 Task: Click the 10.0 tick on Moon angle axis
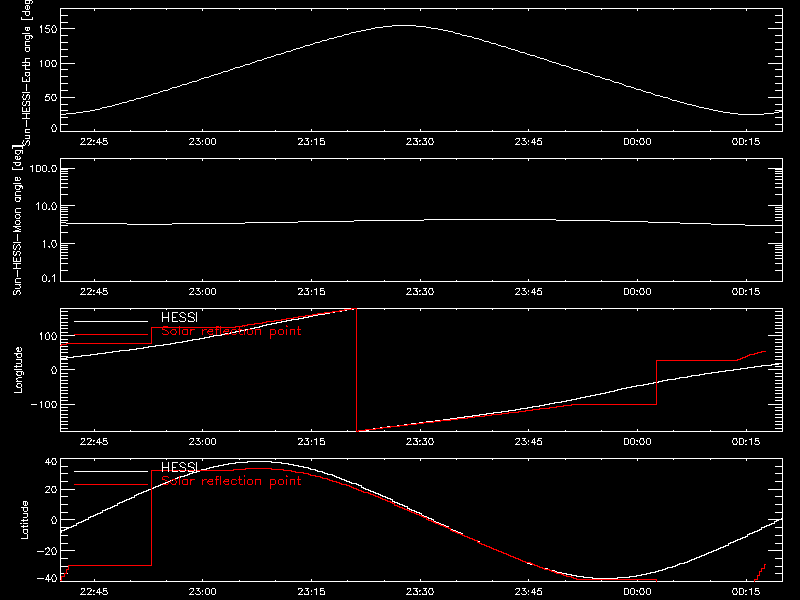pyautogui.click(x=46, y=206)
